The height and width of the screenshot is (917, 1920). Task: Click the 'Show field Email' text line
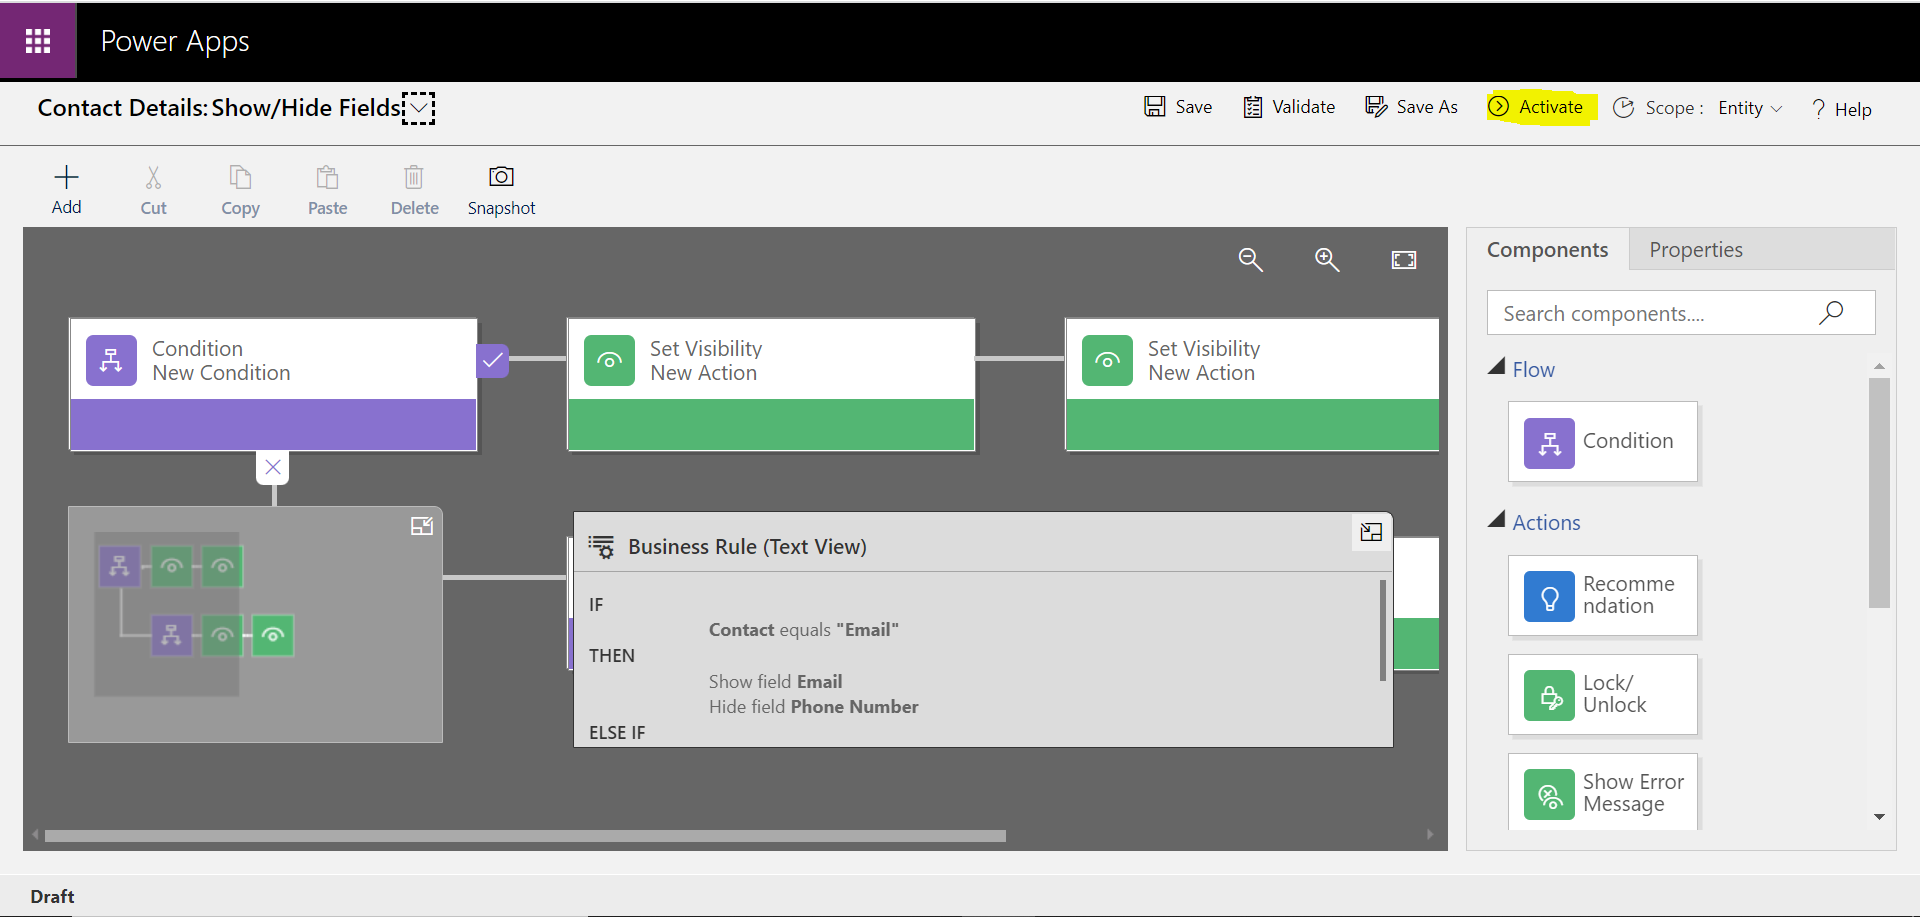pos(775,681)
